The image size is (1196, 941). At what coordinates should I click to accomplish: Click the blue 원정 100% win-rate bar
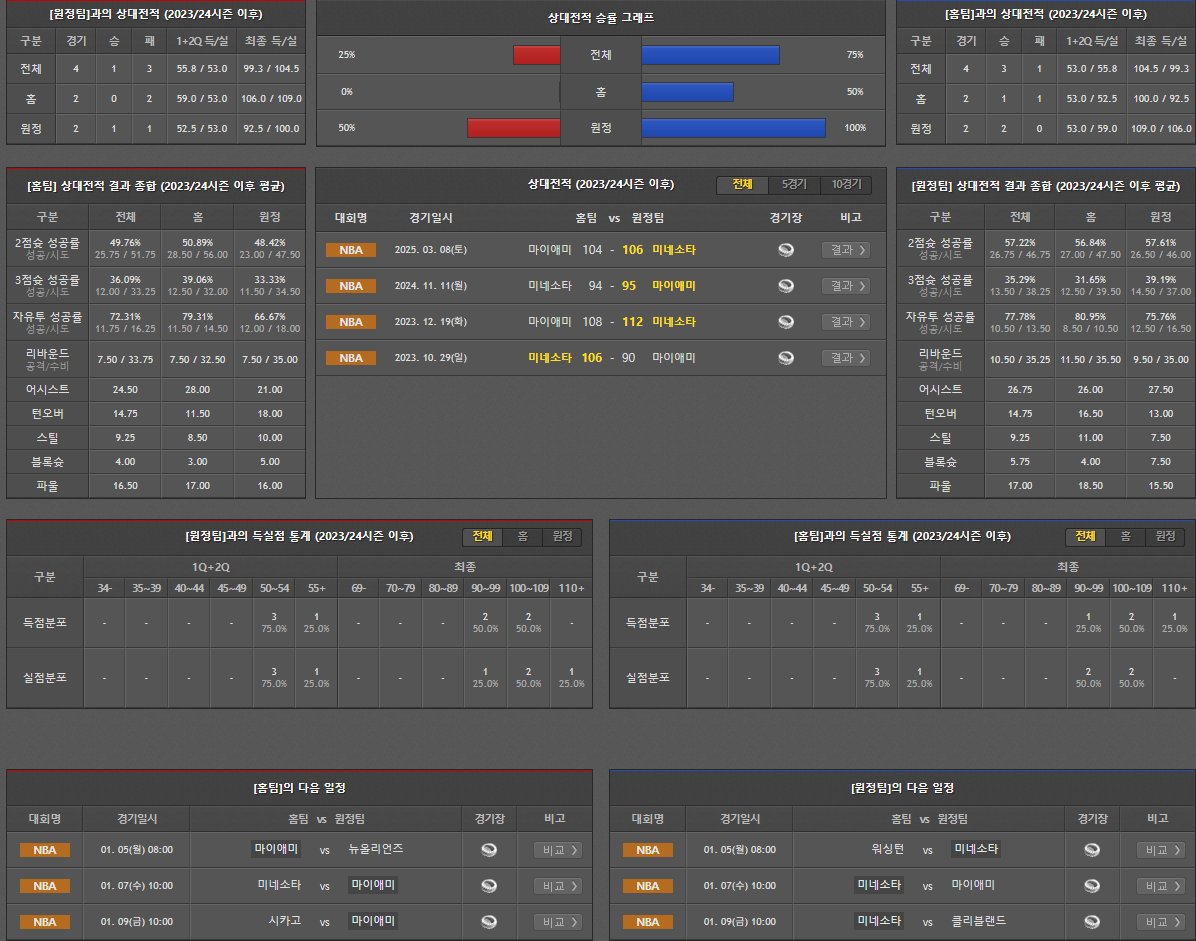(733, 128)
